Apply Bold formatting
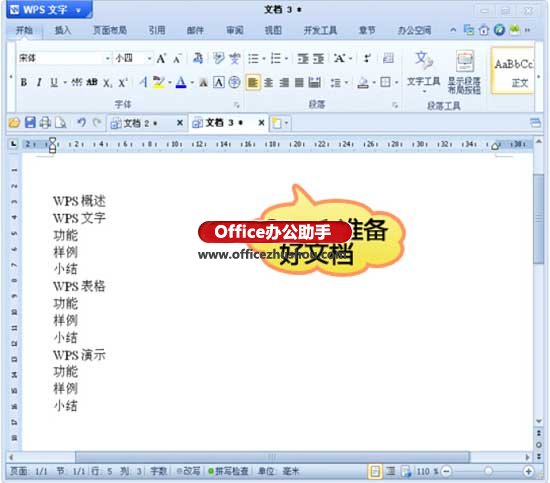 (24, 83)
